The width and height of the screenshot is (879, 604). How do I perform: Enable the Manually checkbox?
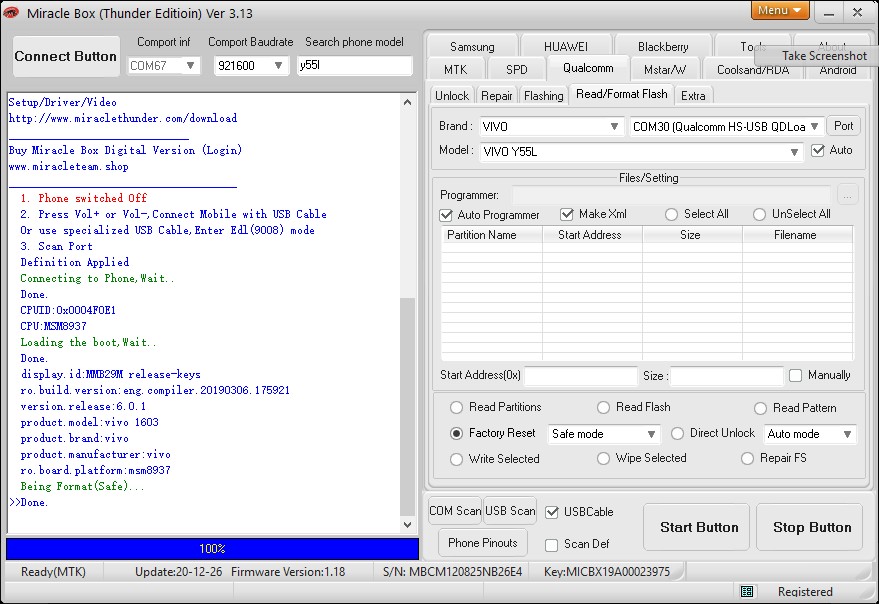[x=795, y=375]
